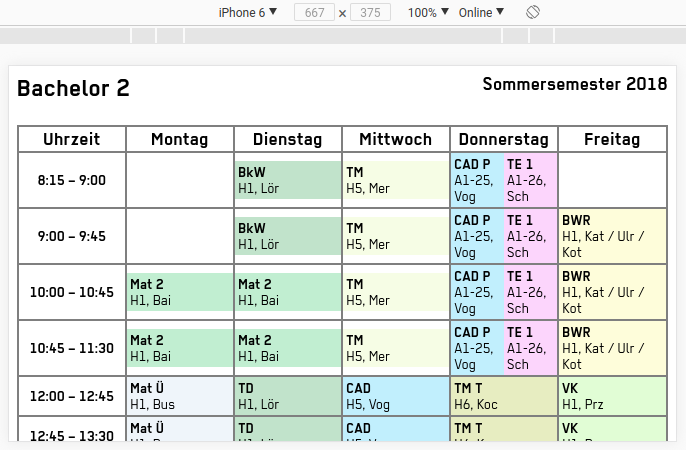The height and width of the screenshot is (450, 686).
Task: Open the iPhone 6 device dropdown
Action: pyautogui.click(x=247, y=12)
